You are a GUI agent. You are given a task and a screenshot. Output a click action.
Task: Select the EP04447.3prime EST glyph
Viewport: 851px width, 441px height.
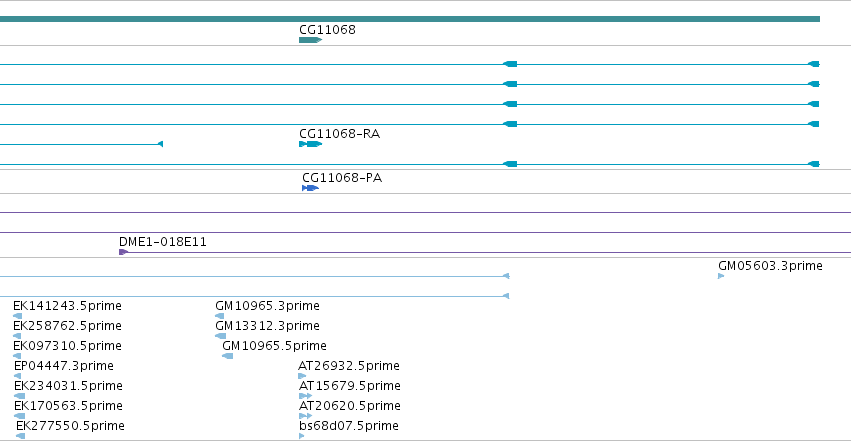[x=17, y=376]
